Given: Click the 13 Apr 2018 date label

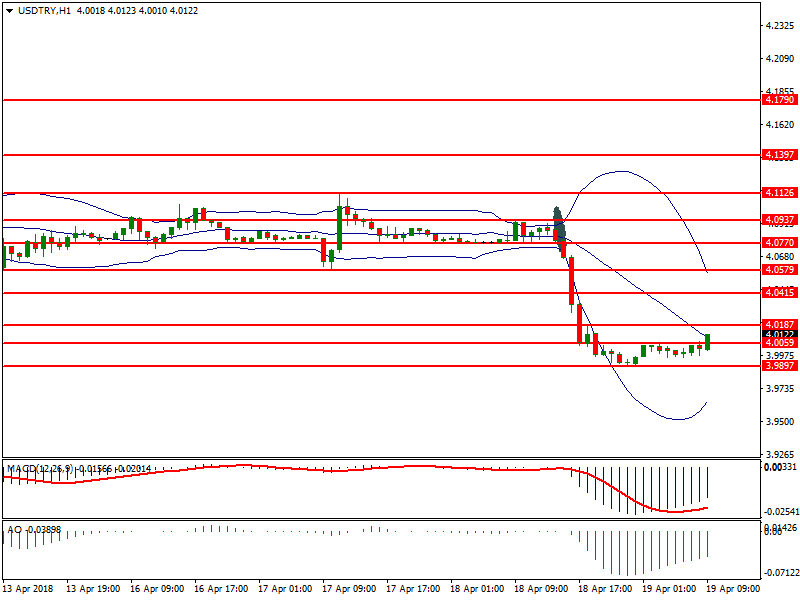Looking at the screenshot, I should 28,589.
